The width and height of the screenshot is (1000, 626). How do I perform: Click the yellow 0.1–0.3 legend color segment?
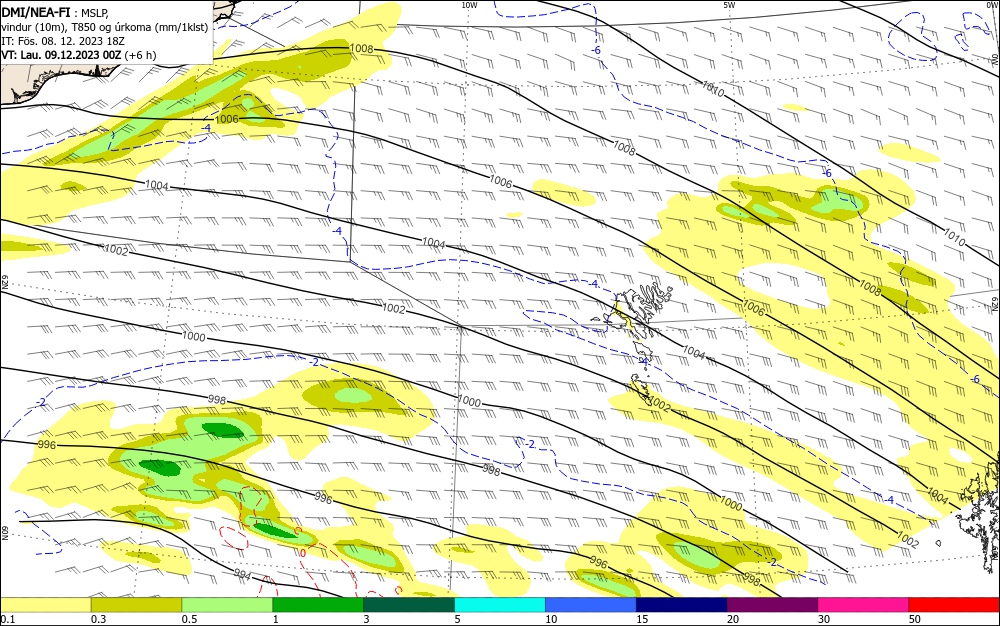coord(45,605)
